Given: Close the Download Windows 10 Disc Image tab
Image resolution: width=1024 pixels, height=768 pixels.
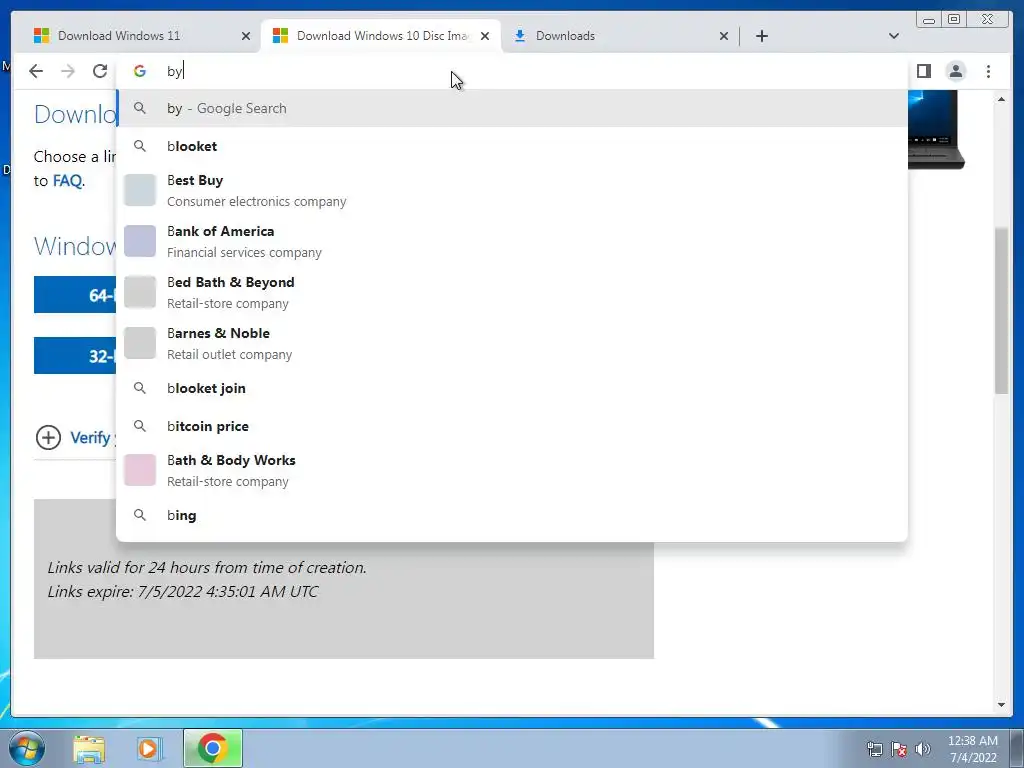Looking at the screenshot, I should (x=485, y=36).
